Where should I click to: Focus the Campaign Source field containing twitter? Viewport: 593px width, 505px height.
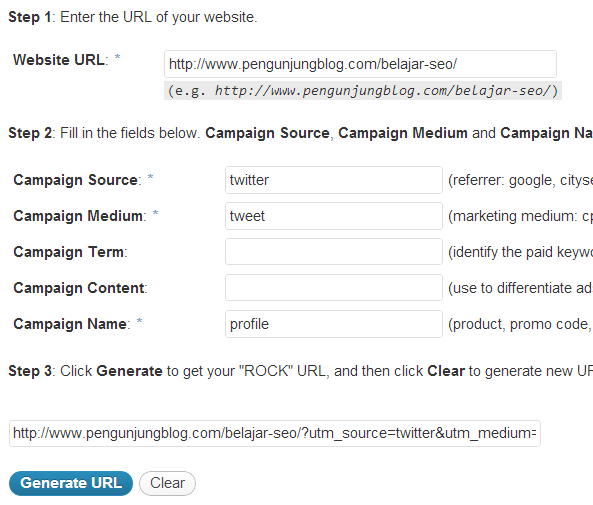pyautogui.click(x=334, y=180)
